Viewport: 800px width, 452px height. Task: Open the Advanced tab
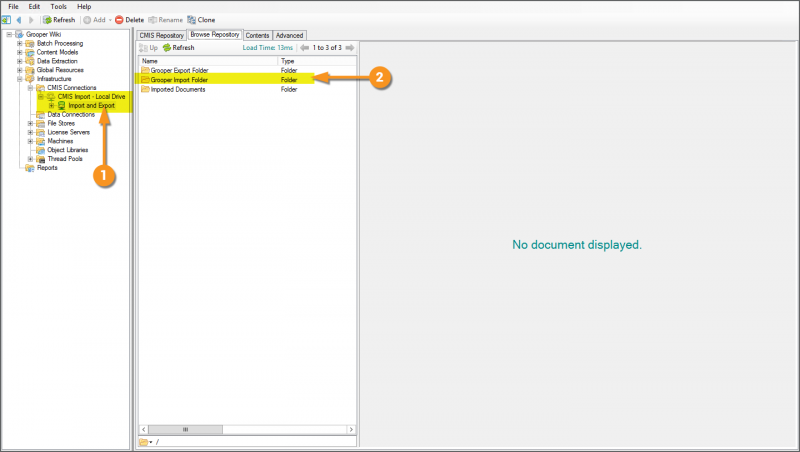(289, 35)
